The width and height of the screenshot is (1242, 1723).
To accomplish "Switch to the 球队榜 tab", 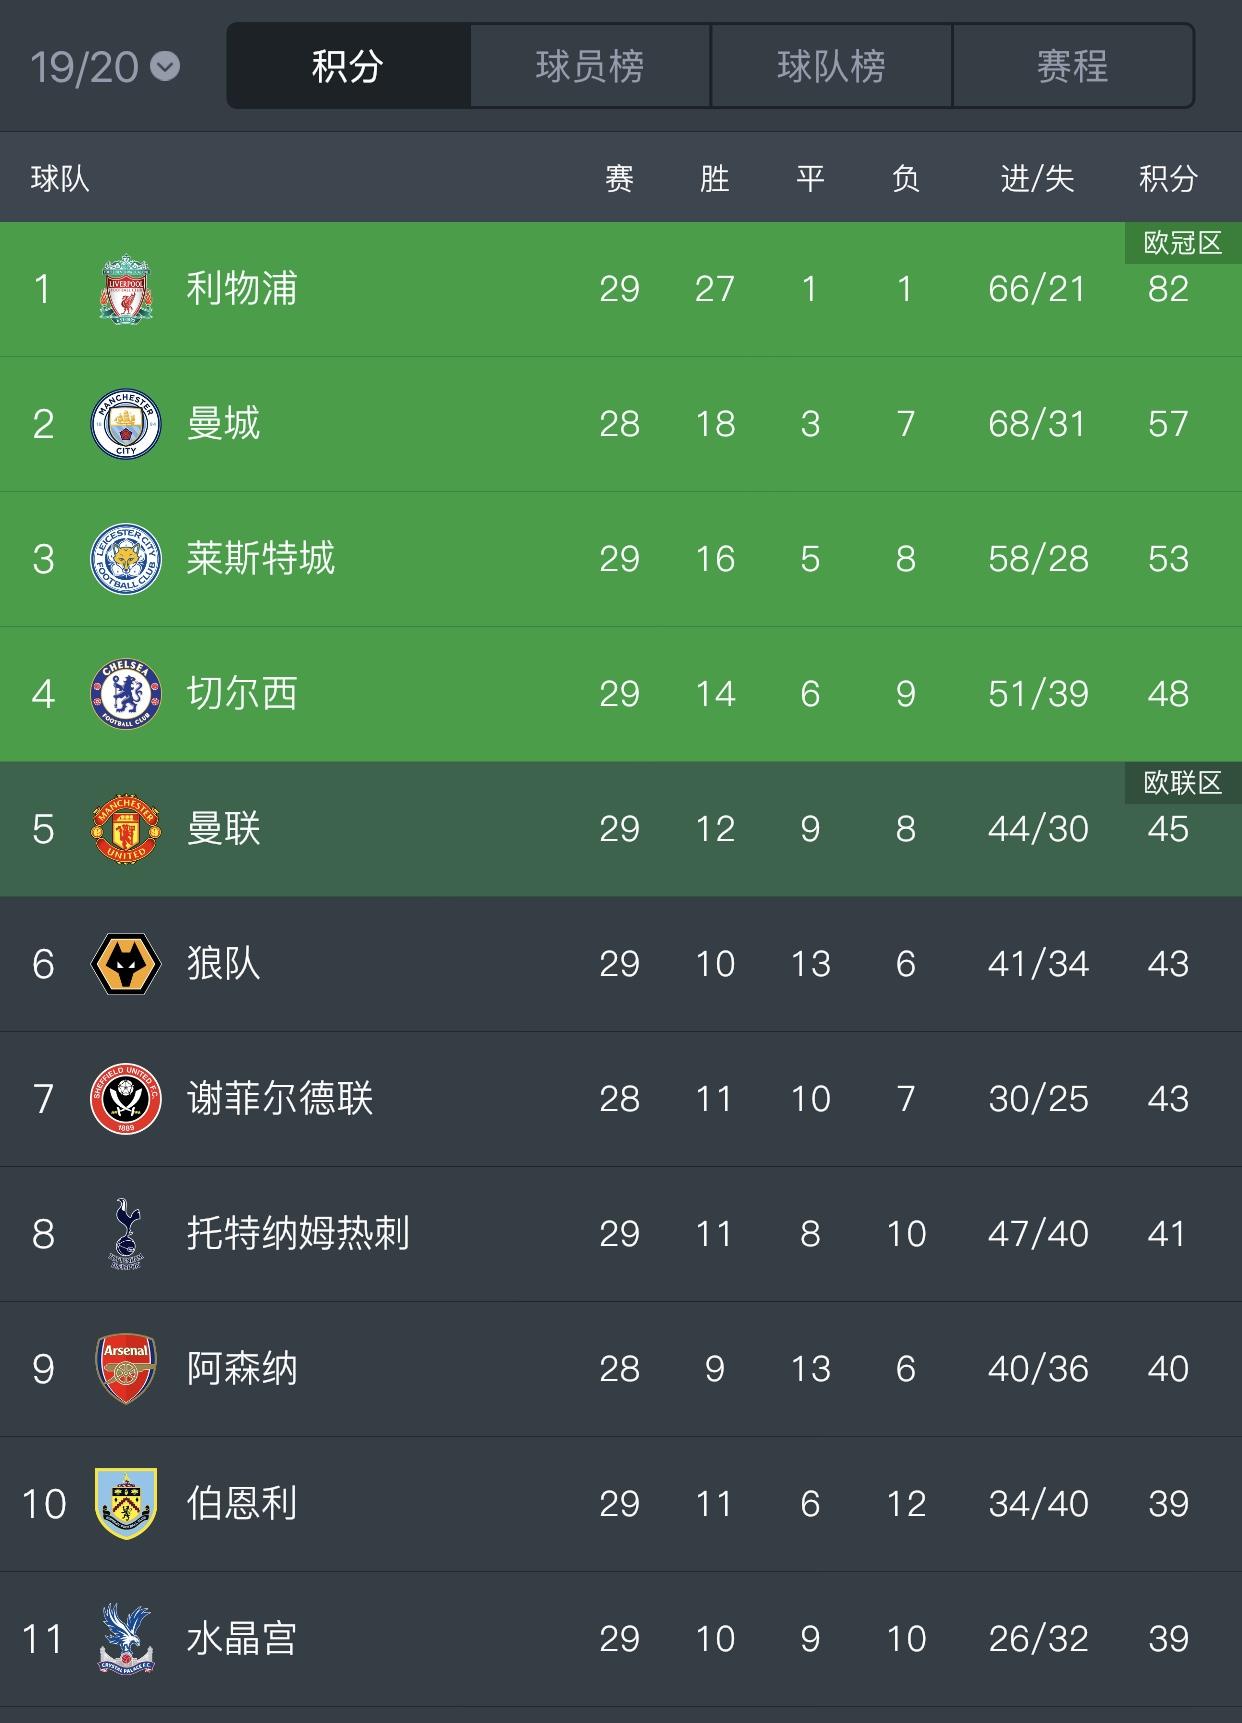I will (x=832, y=67).
